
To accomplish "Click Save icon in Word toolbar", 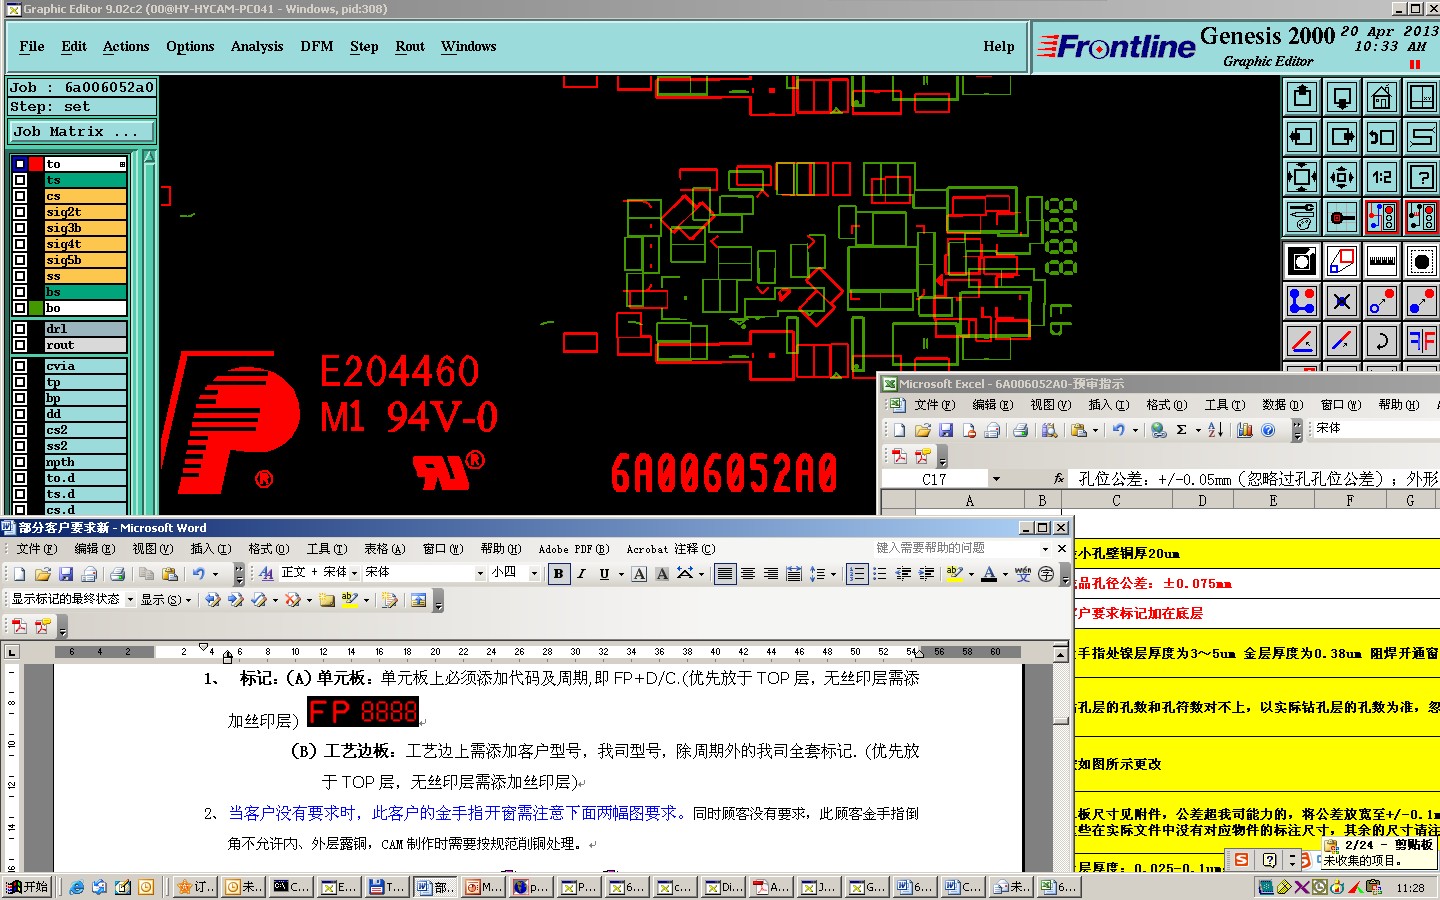I will pos(66,574).
